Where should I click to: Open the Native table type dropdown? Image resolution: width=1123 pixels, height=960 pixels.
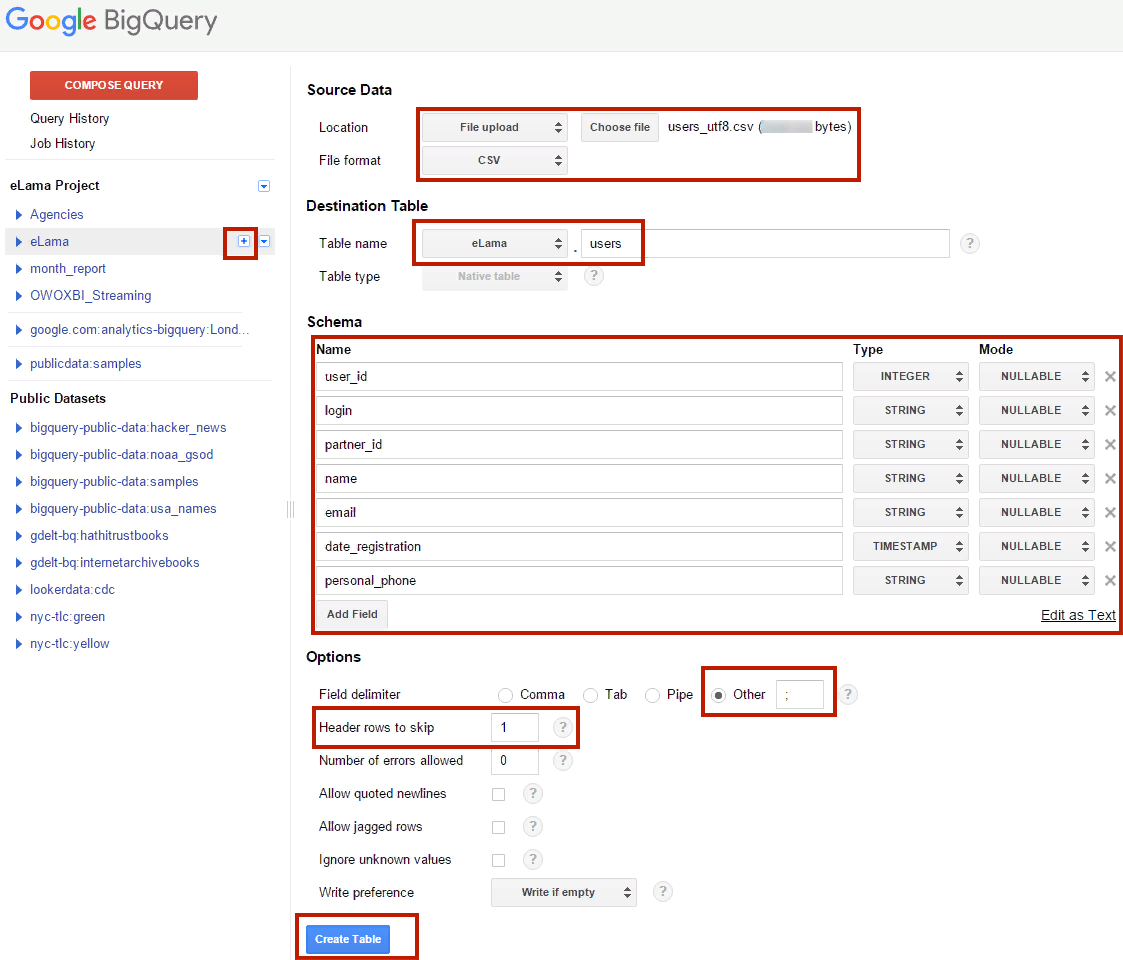(x=495, y=277)
